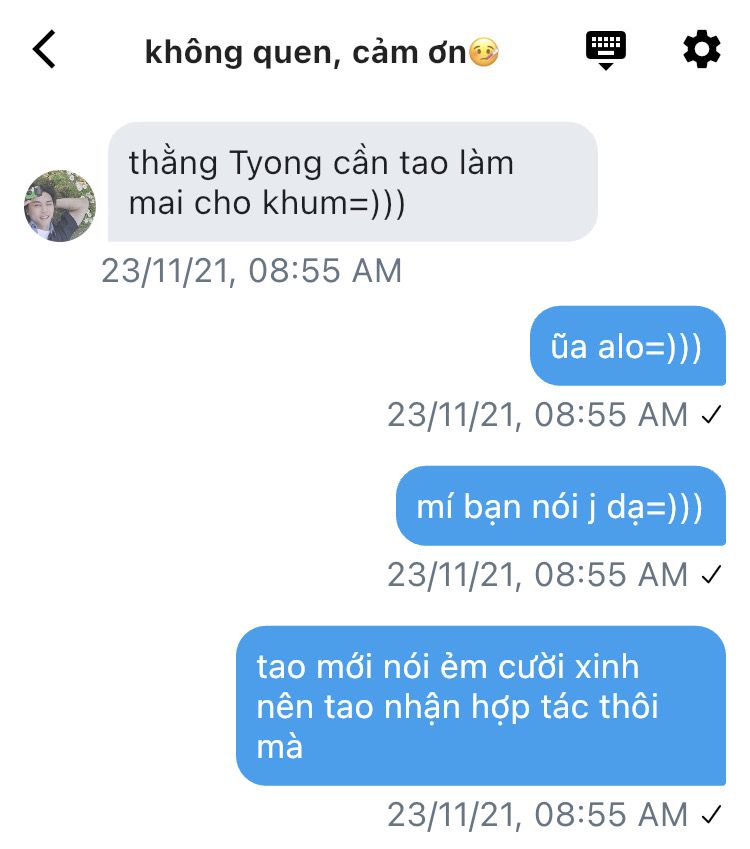The width and height of the screenshot is (750, 849).
Task: Tap the delivered checkmark under 'ũa alo=)))'
Action: pos(711,415)
